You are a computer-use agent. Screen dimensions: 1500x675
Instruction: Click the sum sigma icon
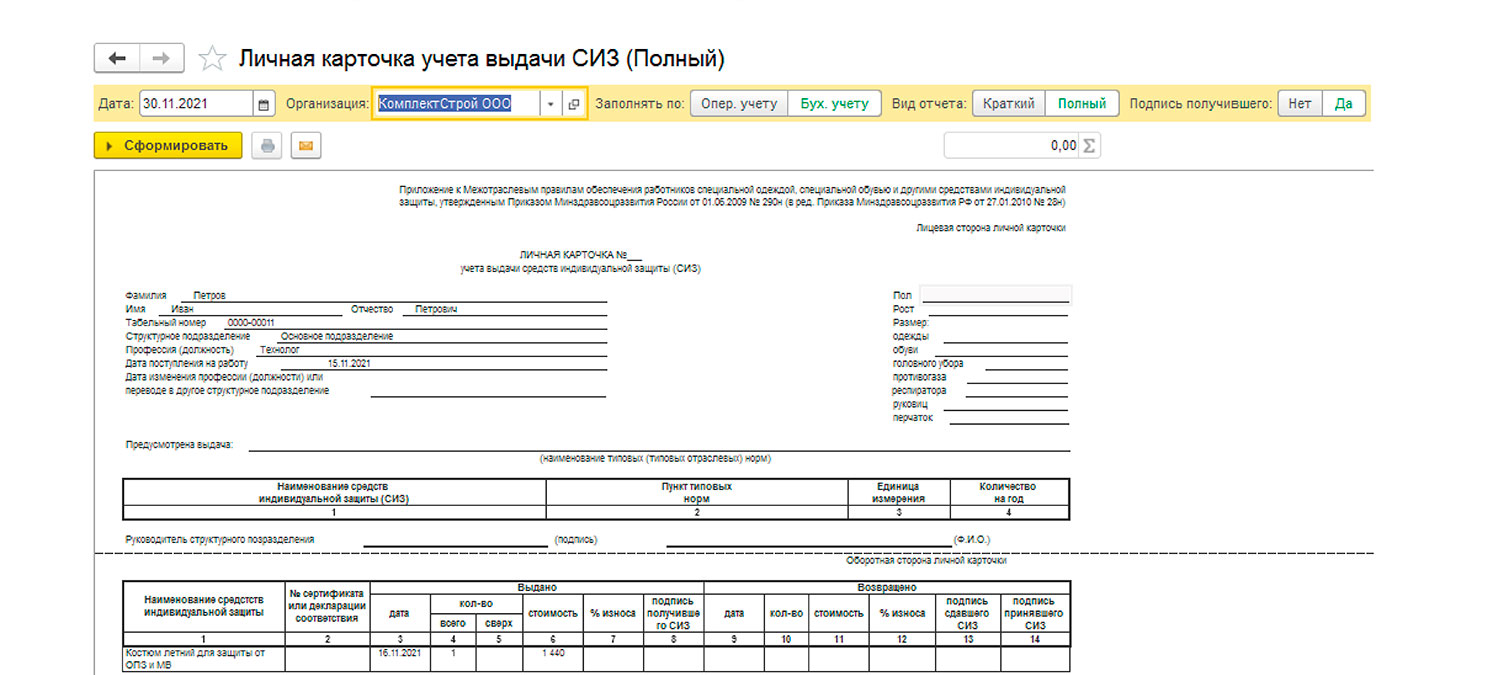pos(1089,146)
